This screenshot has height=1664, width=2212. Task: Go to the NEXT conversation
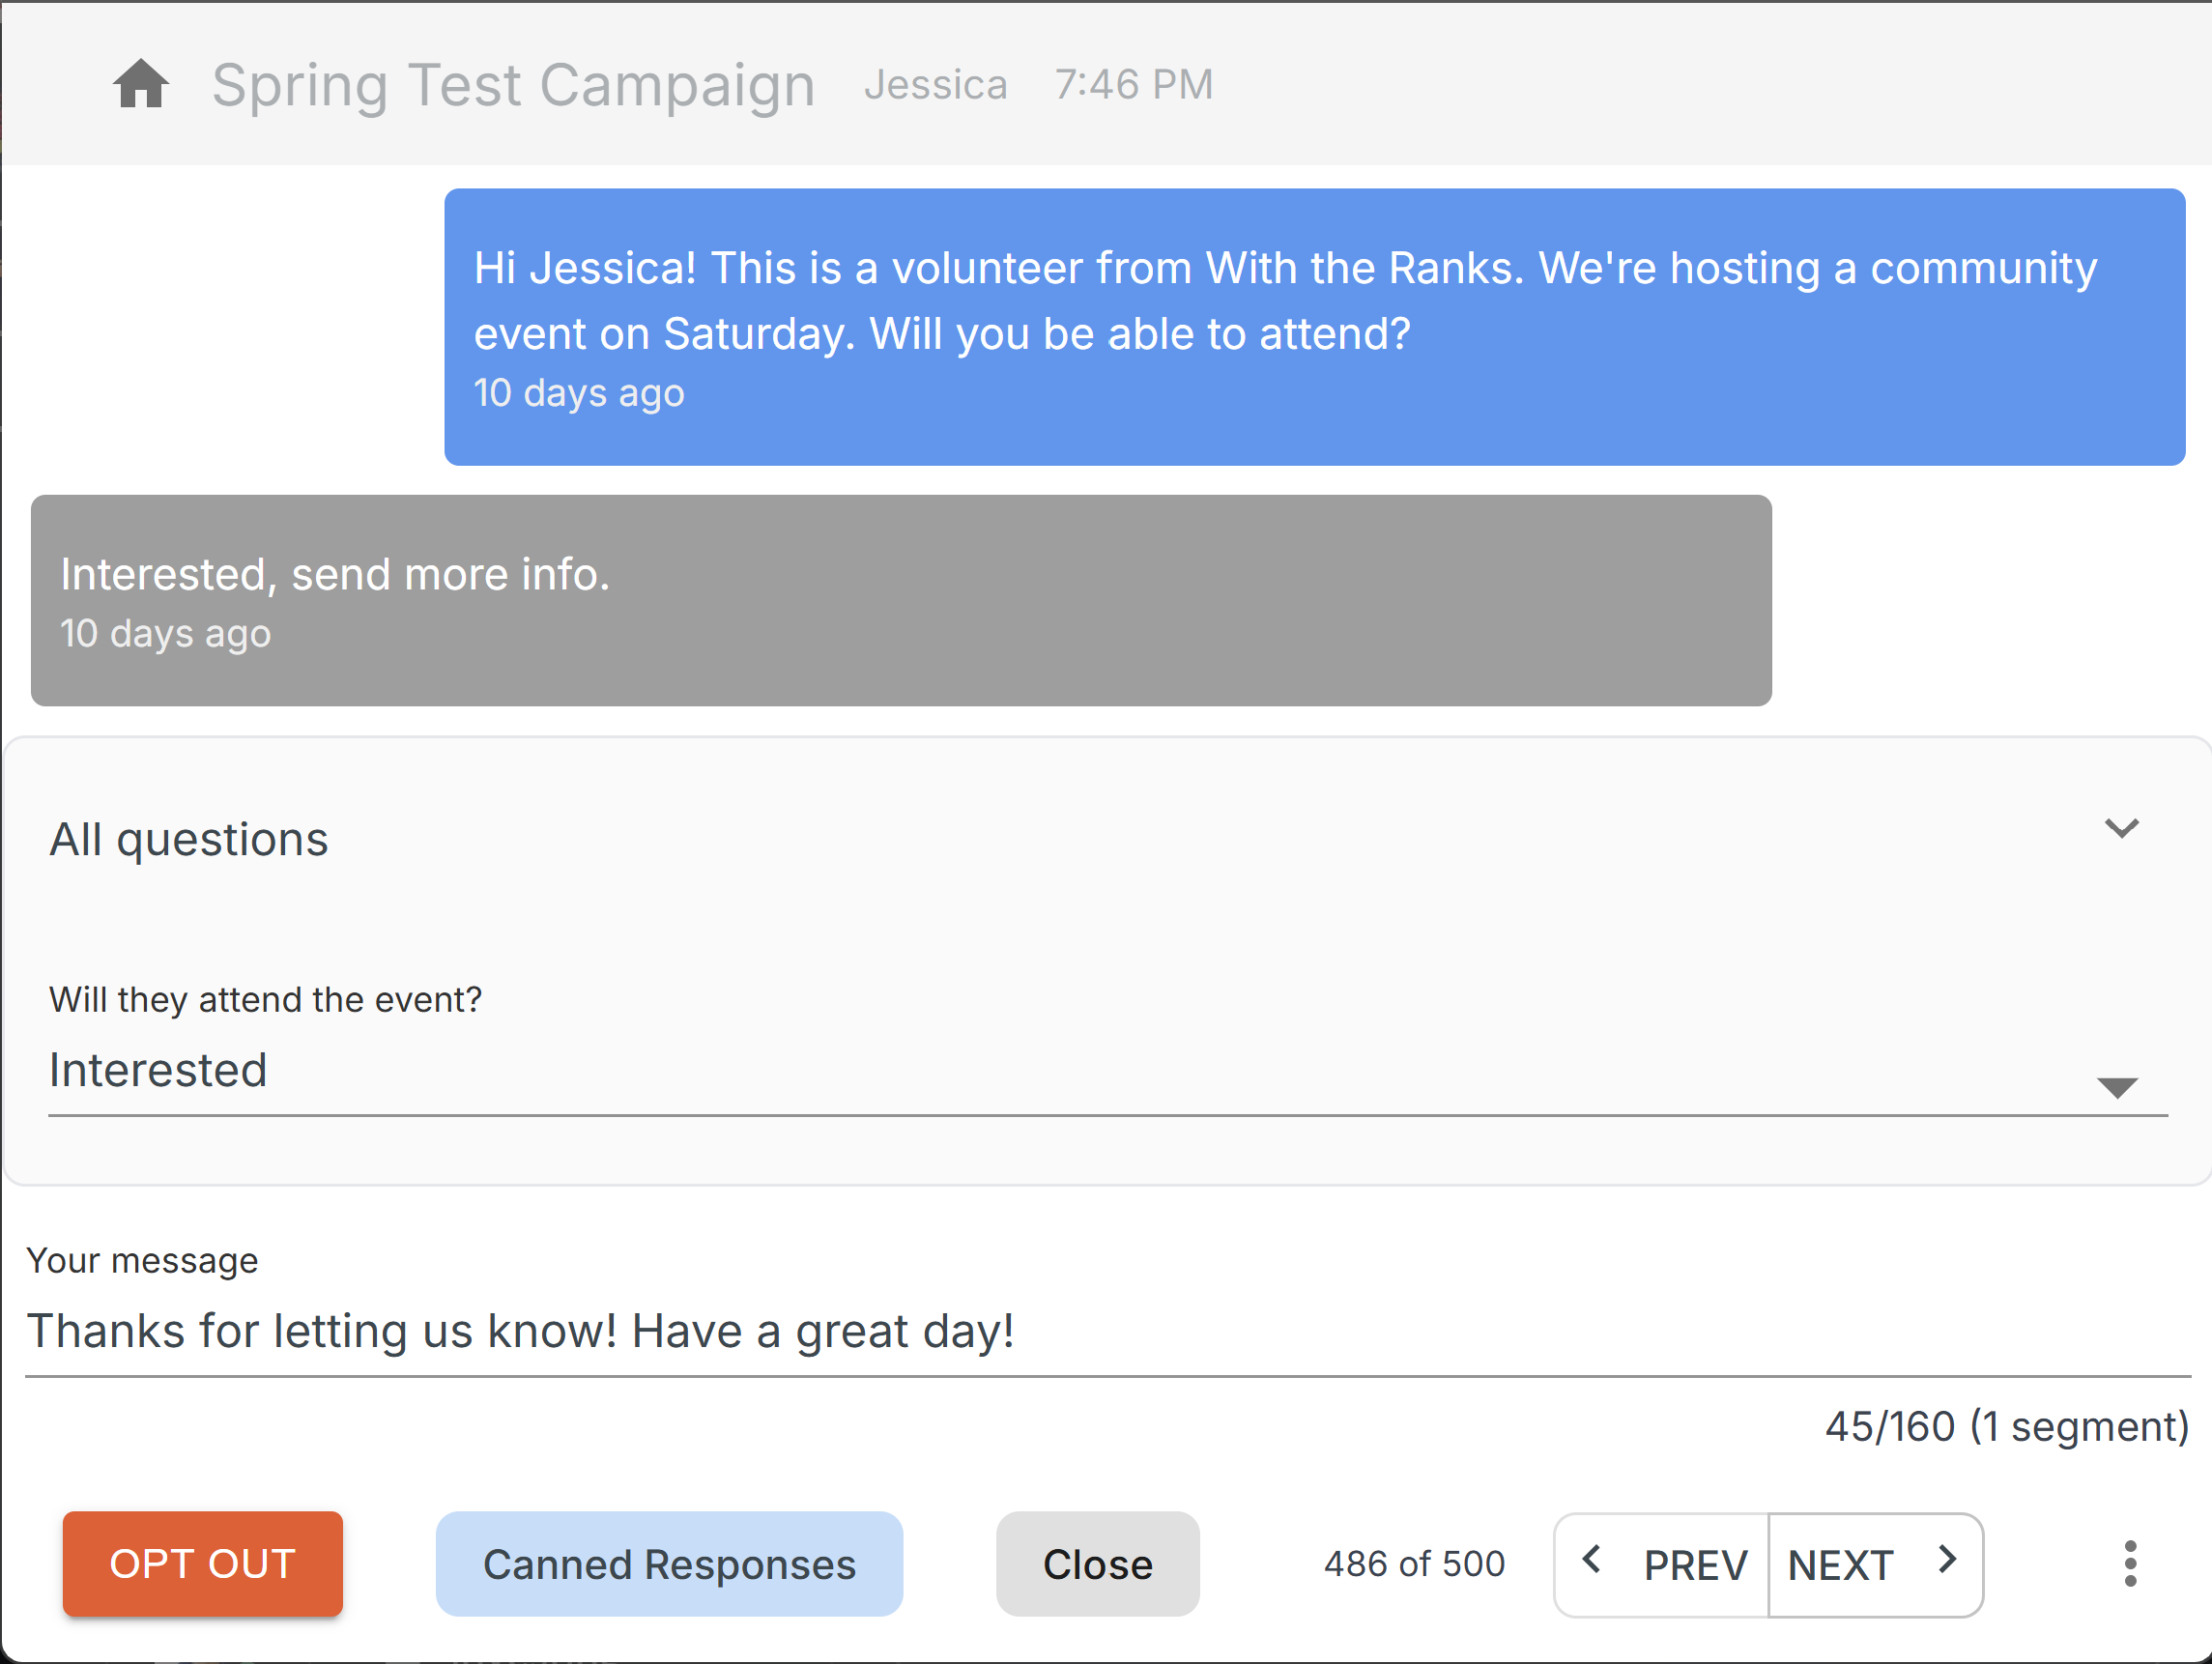[1840, 1566]
